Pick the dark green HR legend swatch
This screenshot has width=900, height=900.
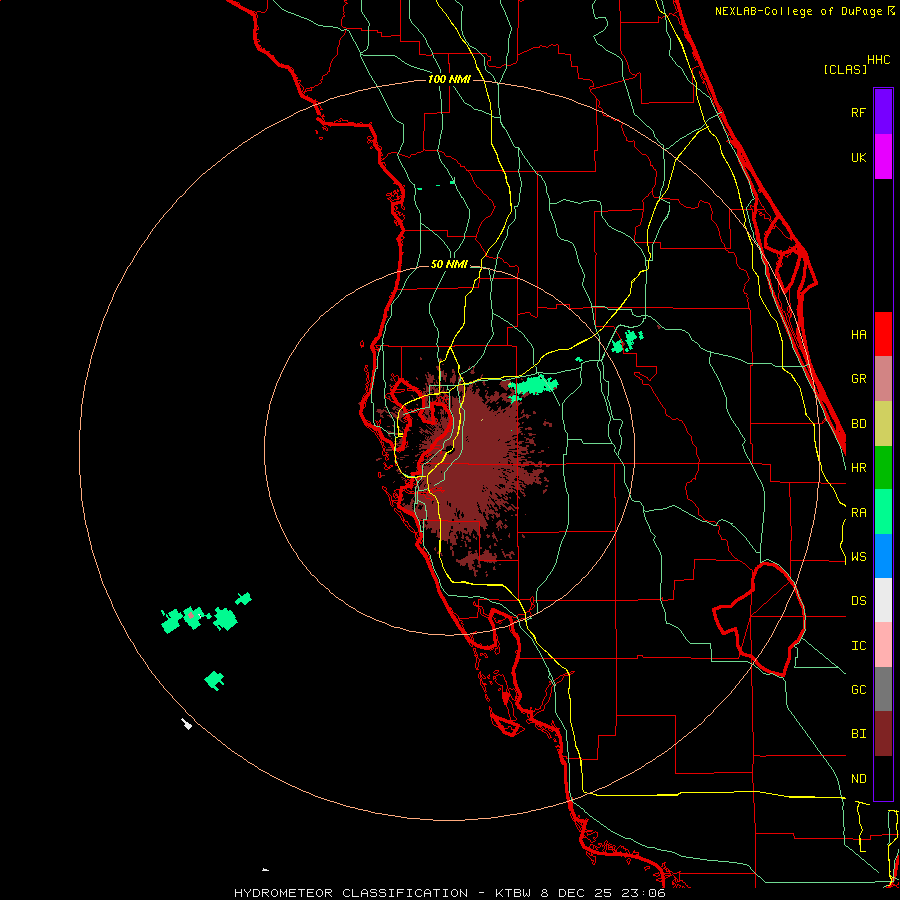click(x=883, y=468)
